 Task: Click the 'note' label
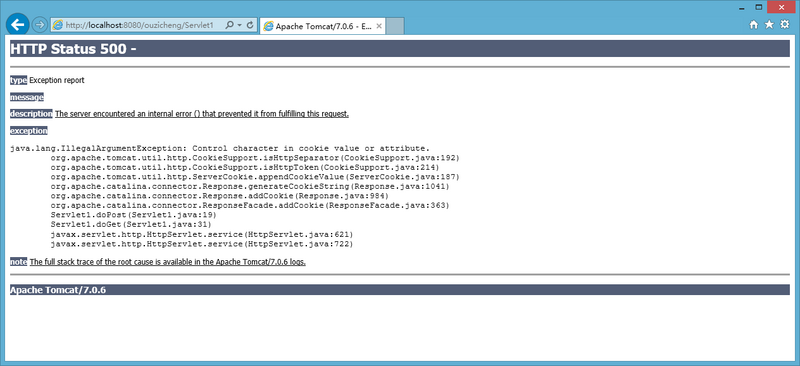coord(18,262)
